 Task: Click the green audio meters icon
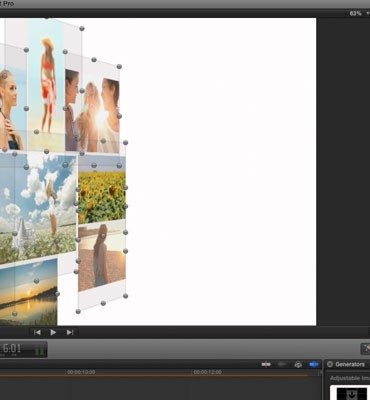pyautogui.click(x=40, y=350)
